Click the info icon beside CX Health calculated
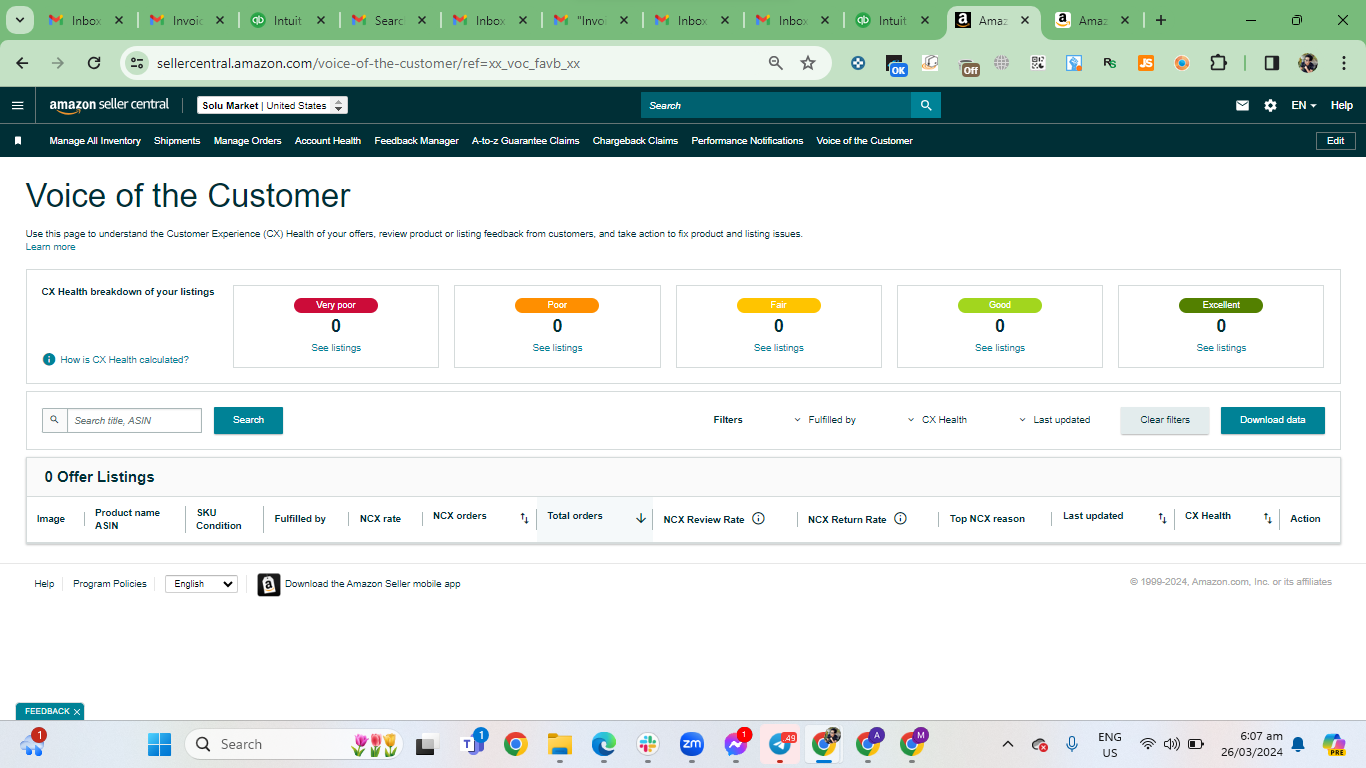The image size is (1366, 768). tap(49, 359)
